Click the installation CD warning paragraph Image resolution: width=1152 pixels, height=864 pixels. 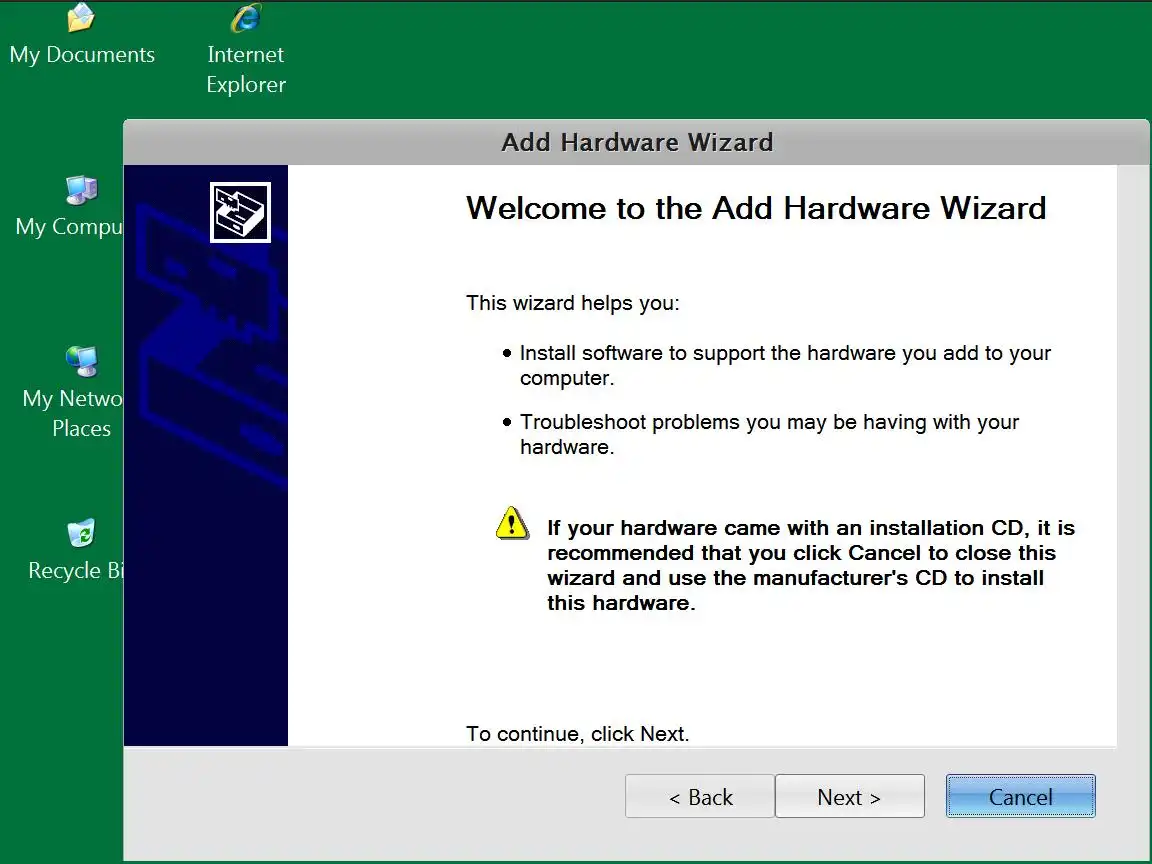coord(810,565)
